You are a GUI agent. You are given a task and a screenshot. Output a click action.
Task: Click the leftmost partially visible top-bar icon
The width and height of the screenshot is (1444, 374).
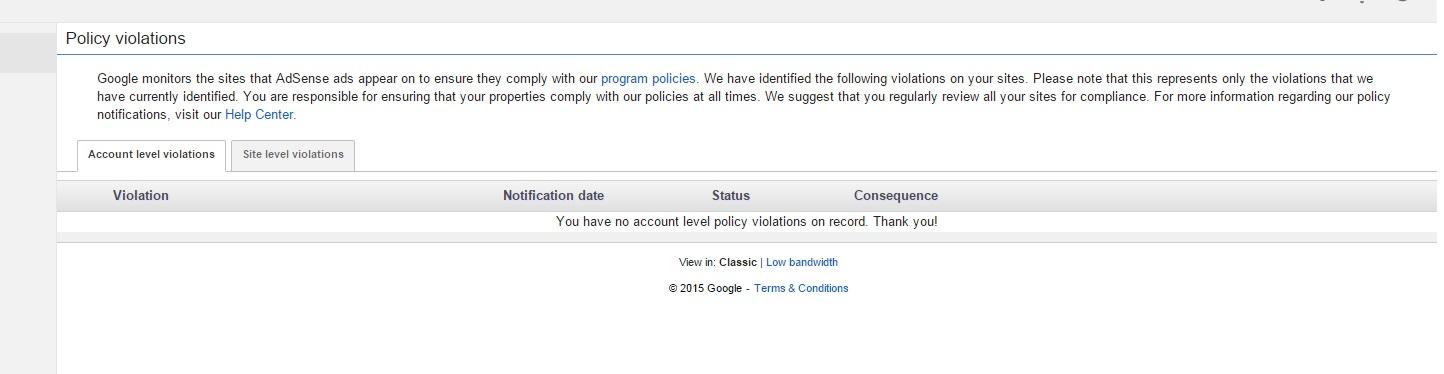tap(1321, 2)
